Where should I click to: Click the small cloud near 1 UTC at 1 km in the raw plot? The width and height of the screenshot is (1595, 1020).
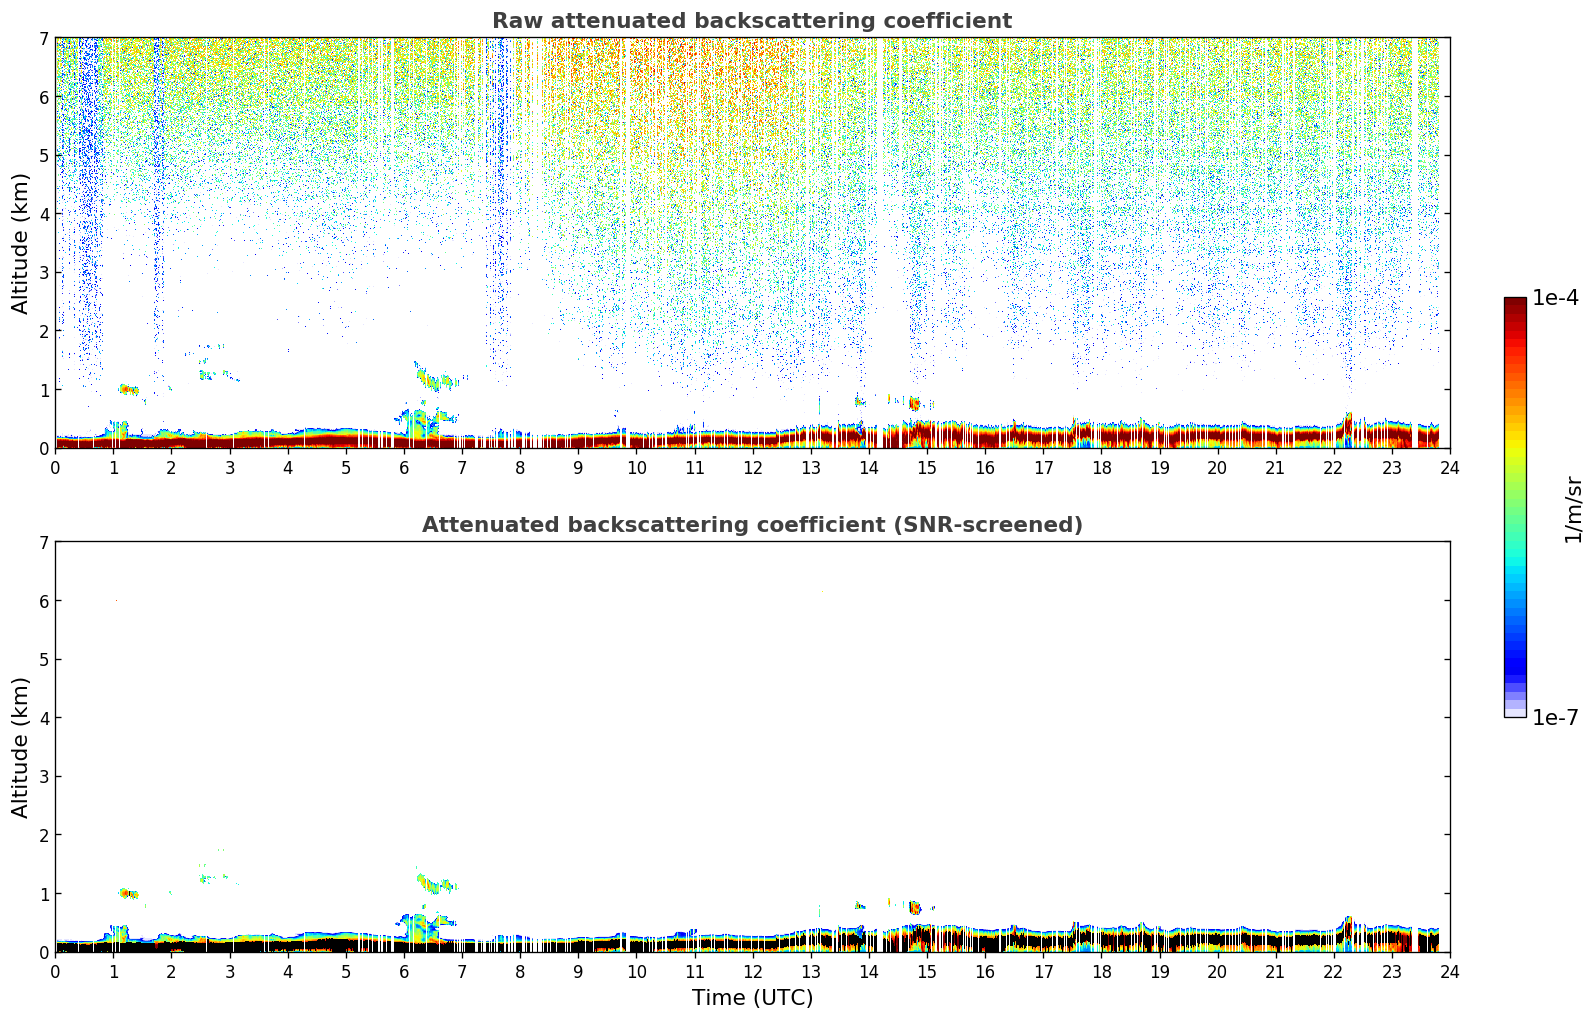point(128,389)
